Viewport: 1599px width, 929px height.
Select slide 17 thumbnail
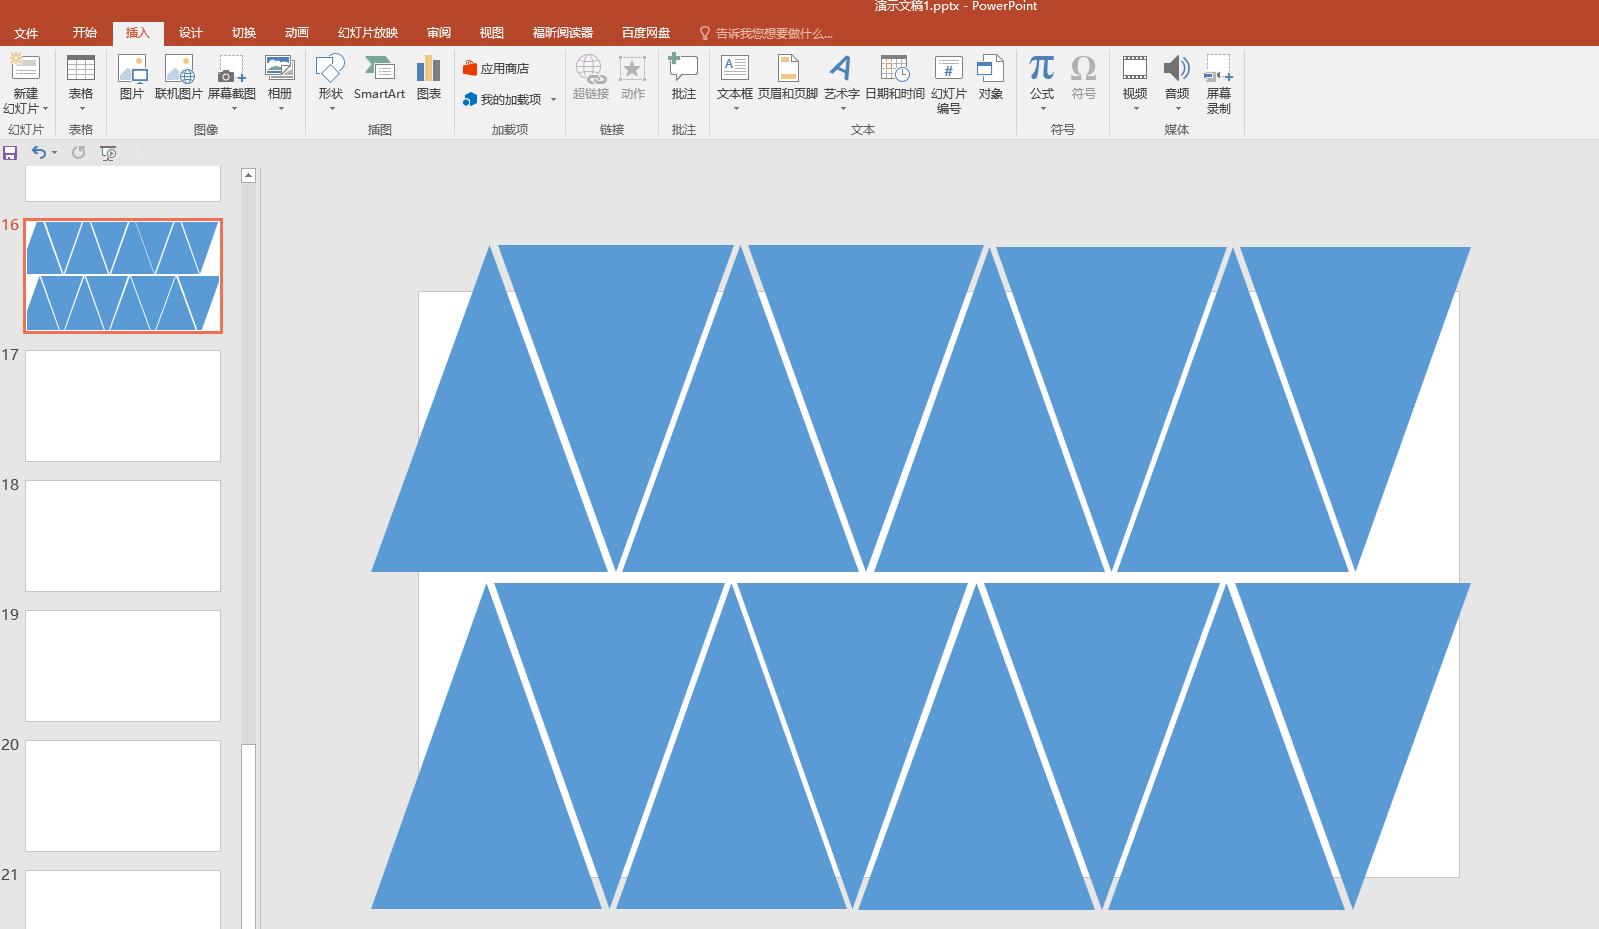tap(123, 406)
